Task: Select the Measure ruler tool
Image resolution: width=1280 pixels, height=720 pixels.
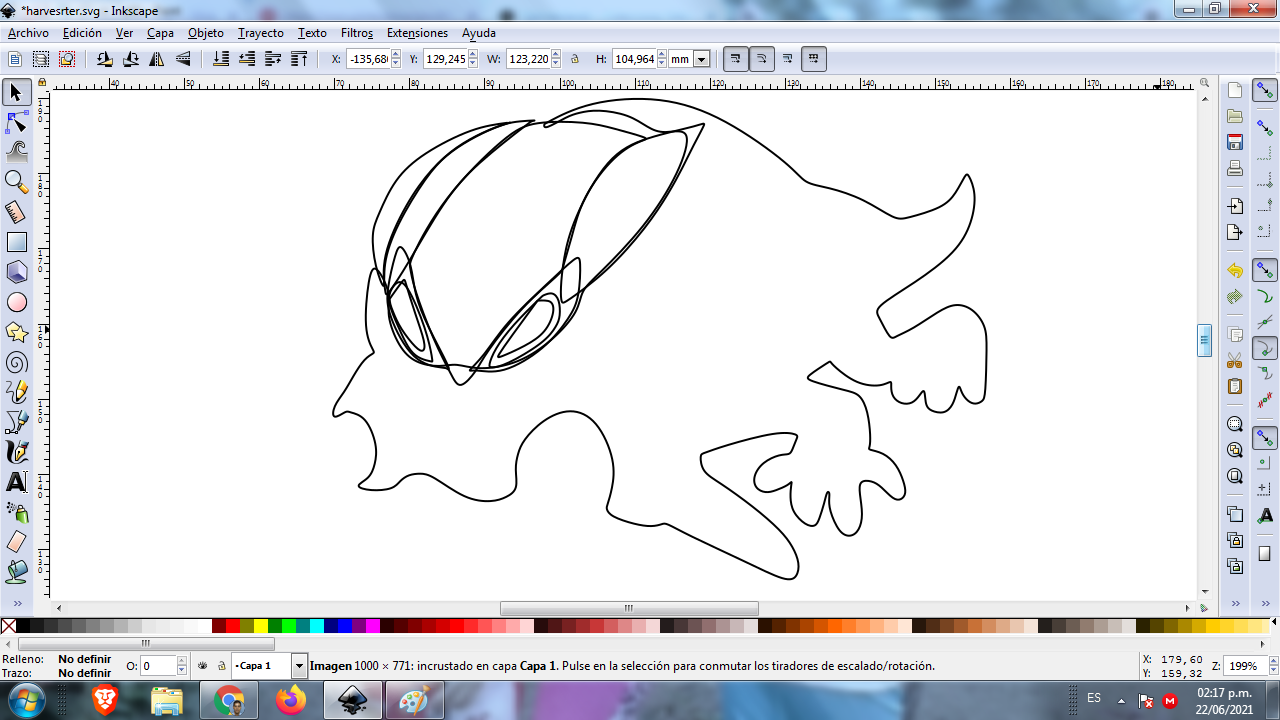Action: [x=16, y=212]
